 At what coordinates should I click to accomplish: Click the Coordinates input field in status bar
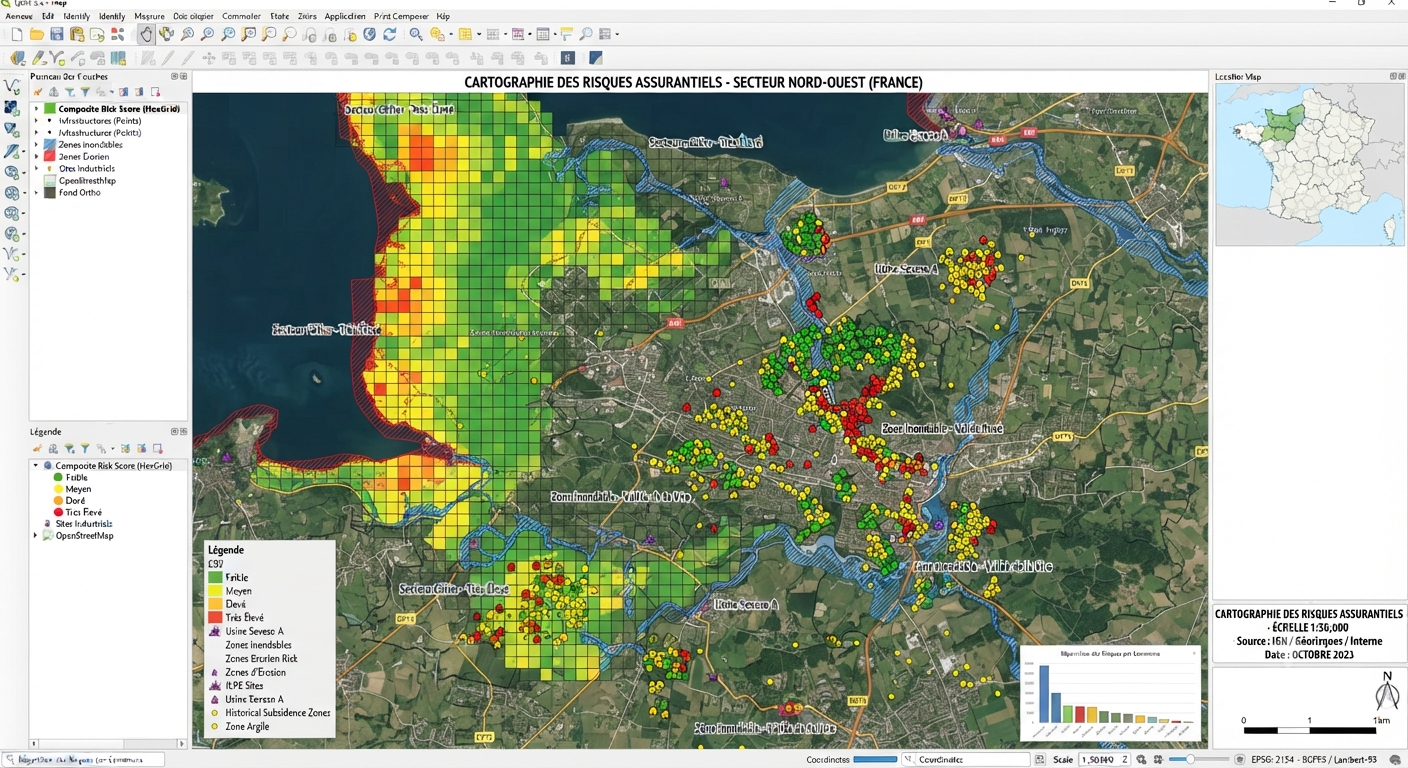(x=966, y=759)
